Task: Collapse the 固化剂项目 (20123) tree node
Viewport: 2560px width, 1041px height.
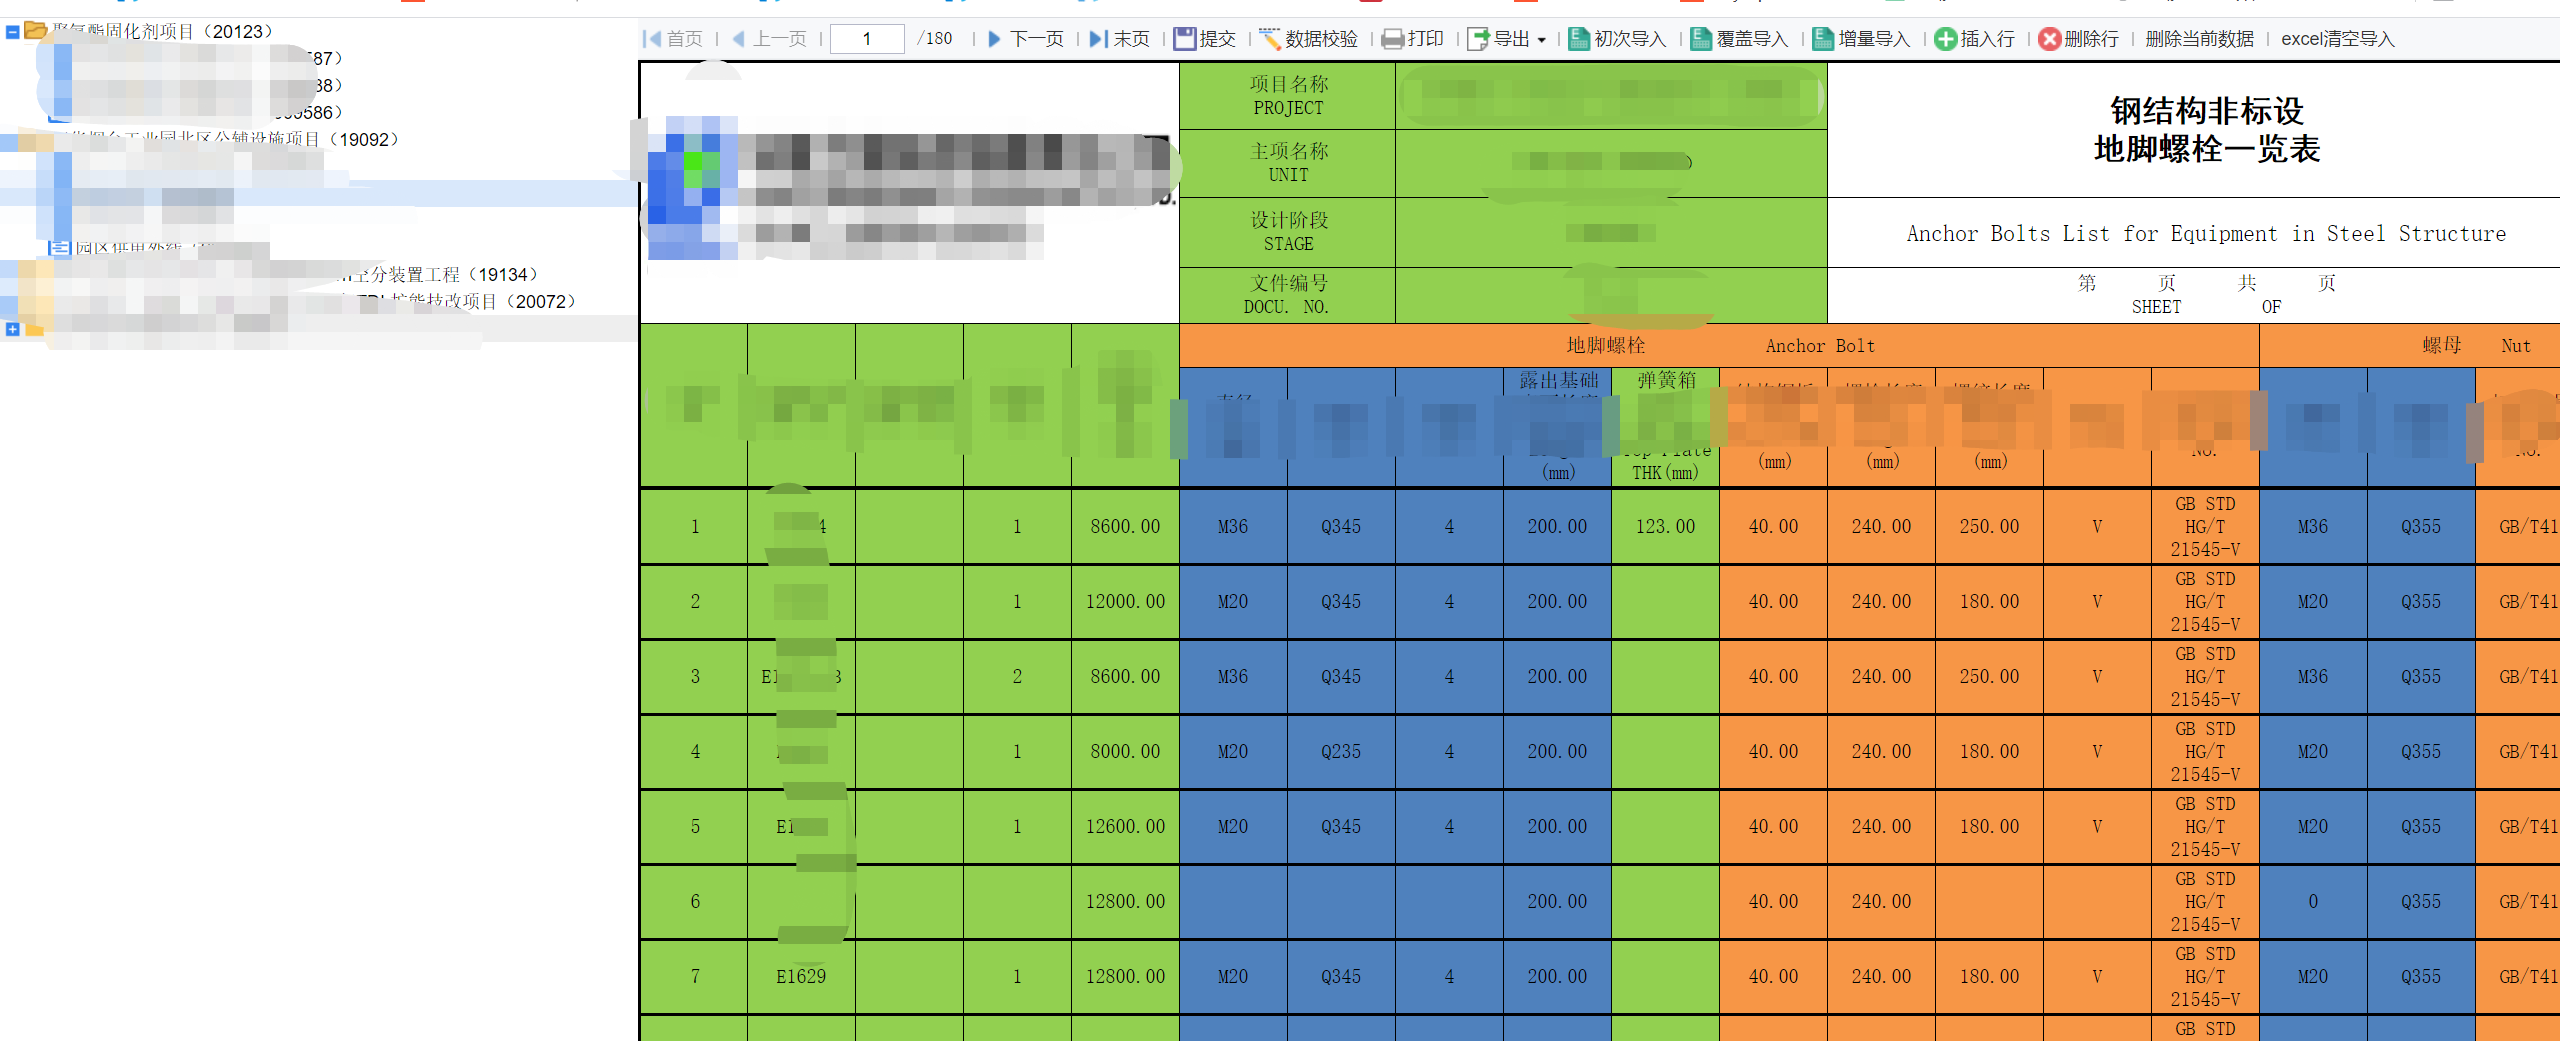Action: click(12, 32)
